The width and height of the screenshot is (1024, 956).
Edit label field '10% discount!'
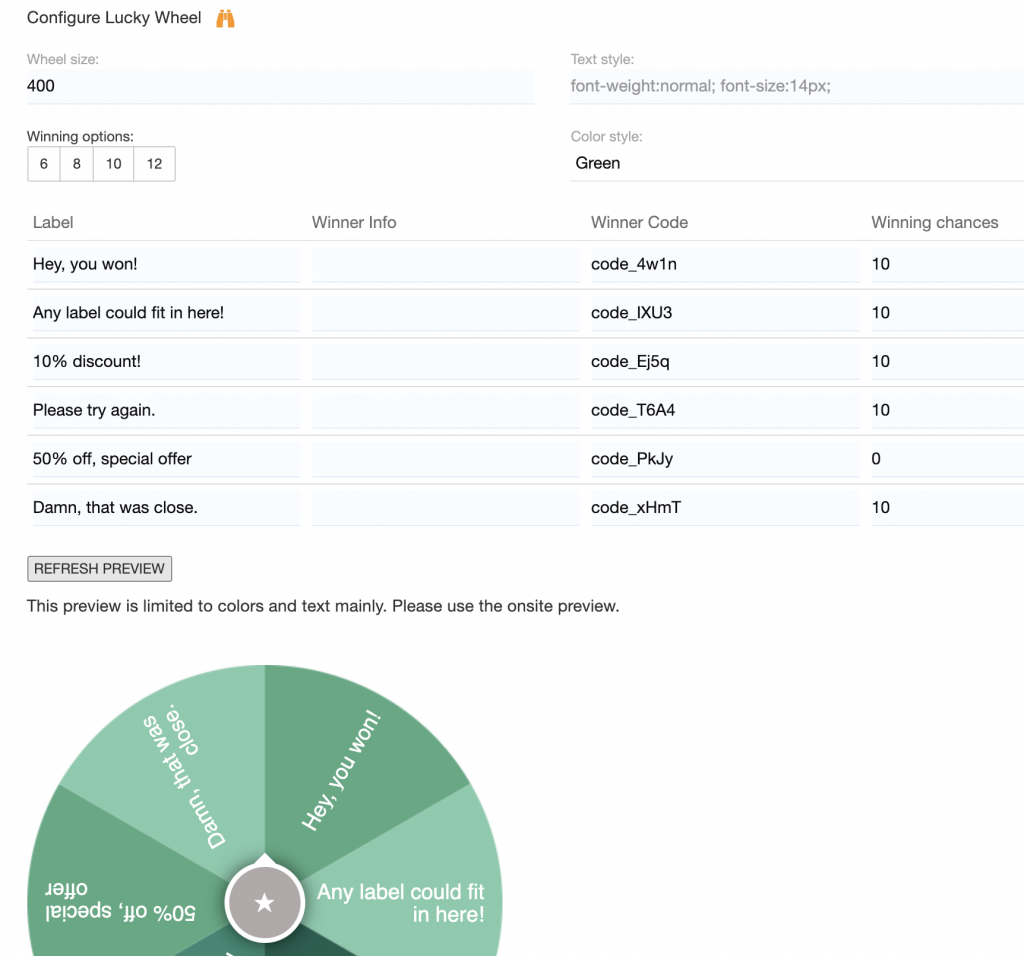166,362
